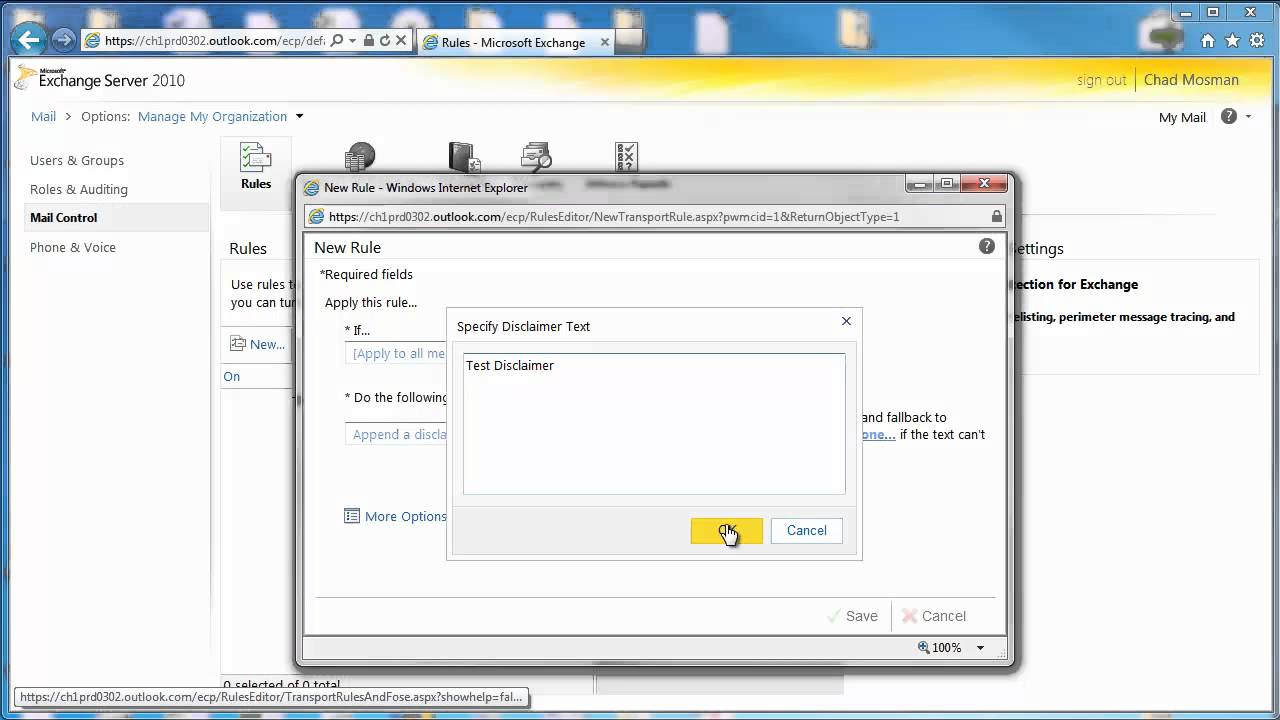This screenshot has width=1280, height=720.
Task: Select the Rules toolbar icon
Action: point(256,166)
